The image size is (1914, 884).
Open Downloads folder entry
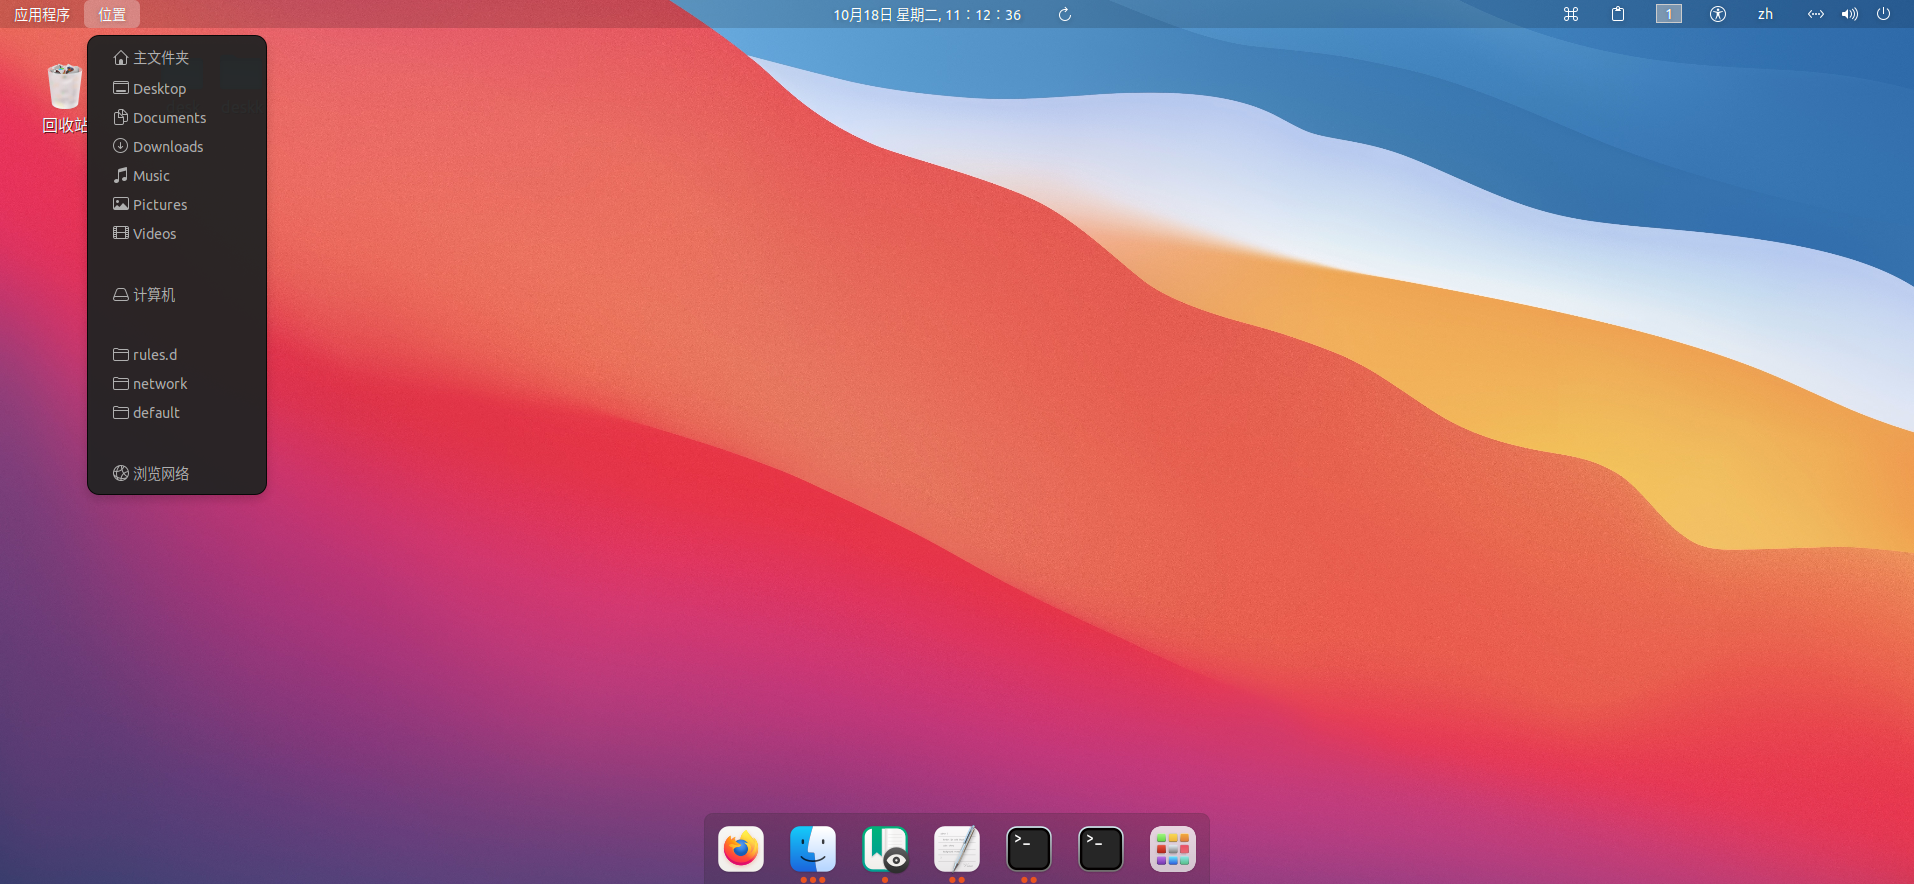point(177,146)
